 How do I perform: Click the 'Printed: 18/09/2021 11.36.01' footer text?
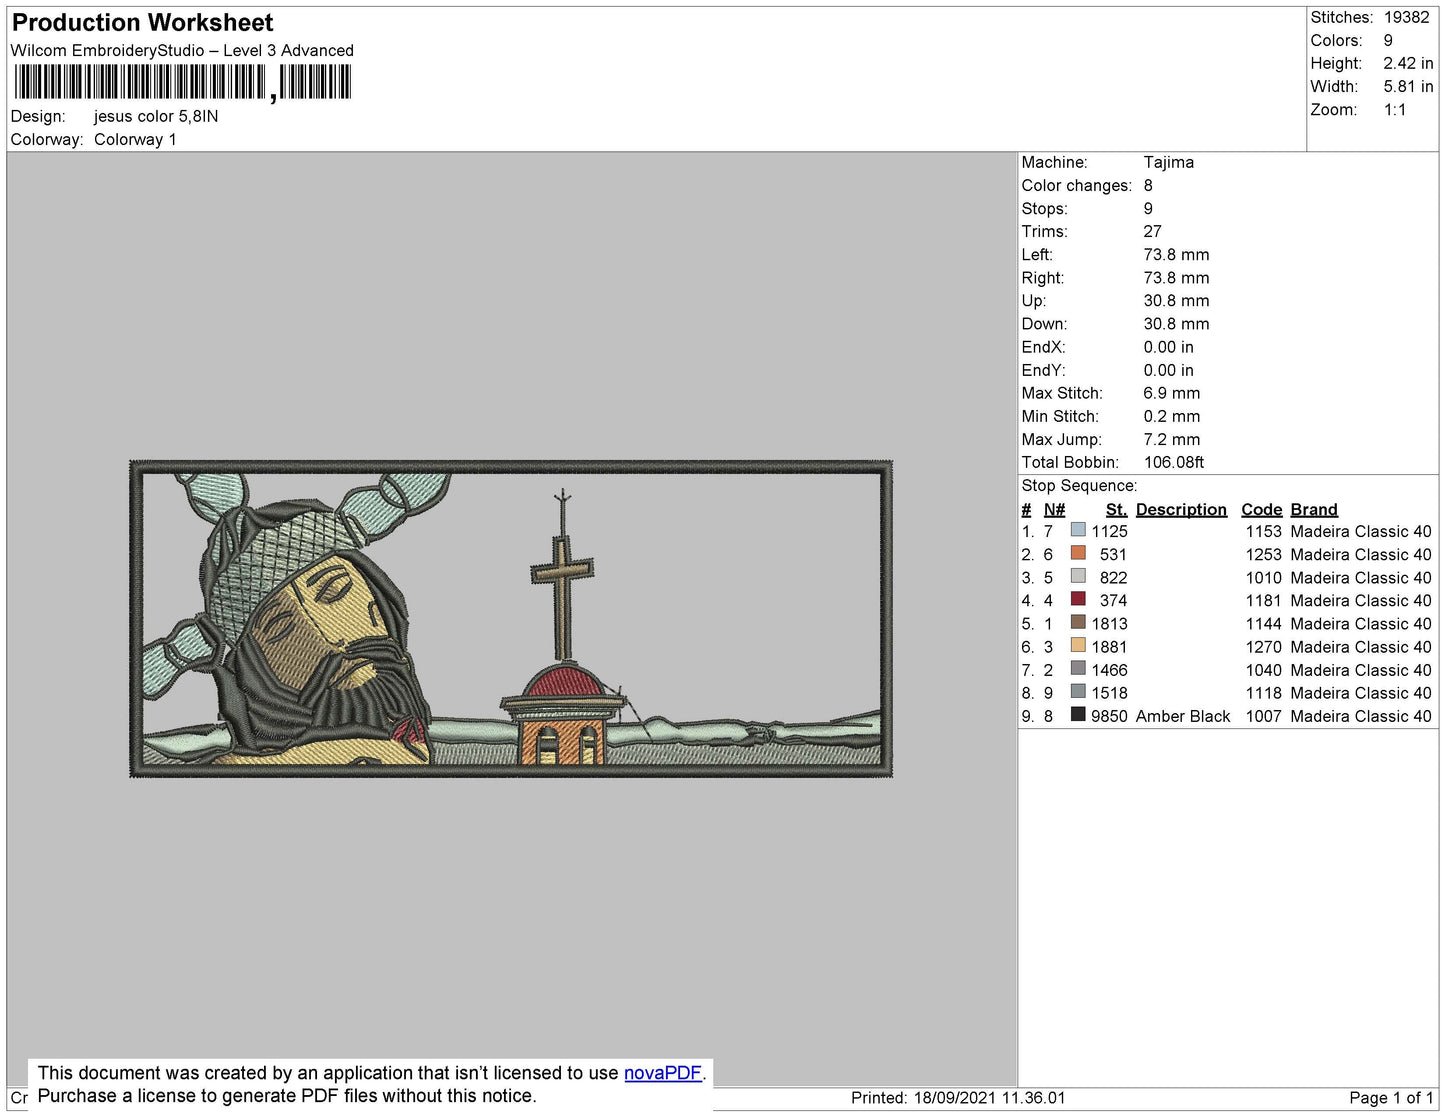pyautogui.click(x=958, y=1098)
